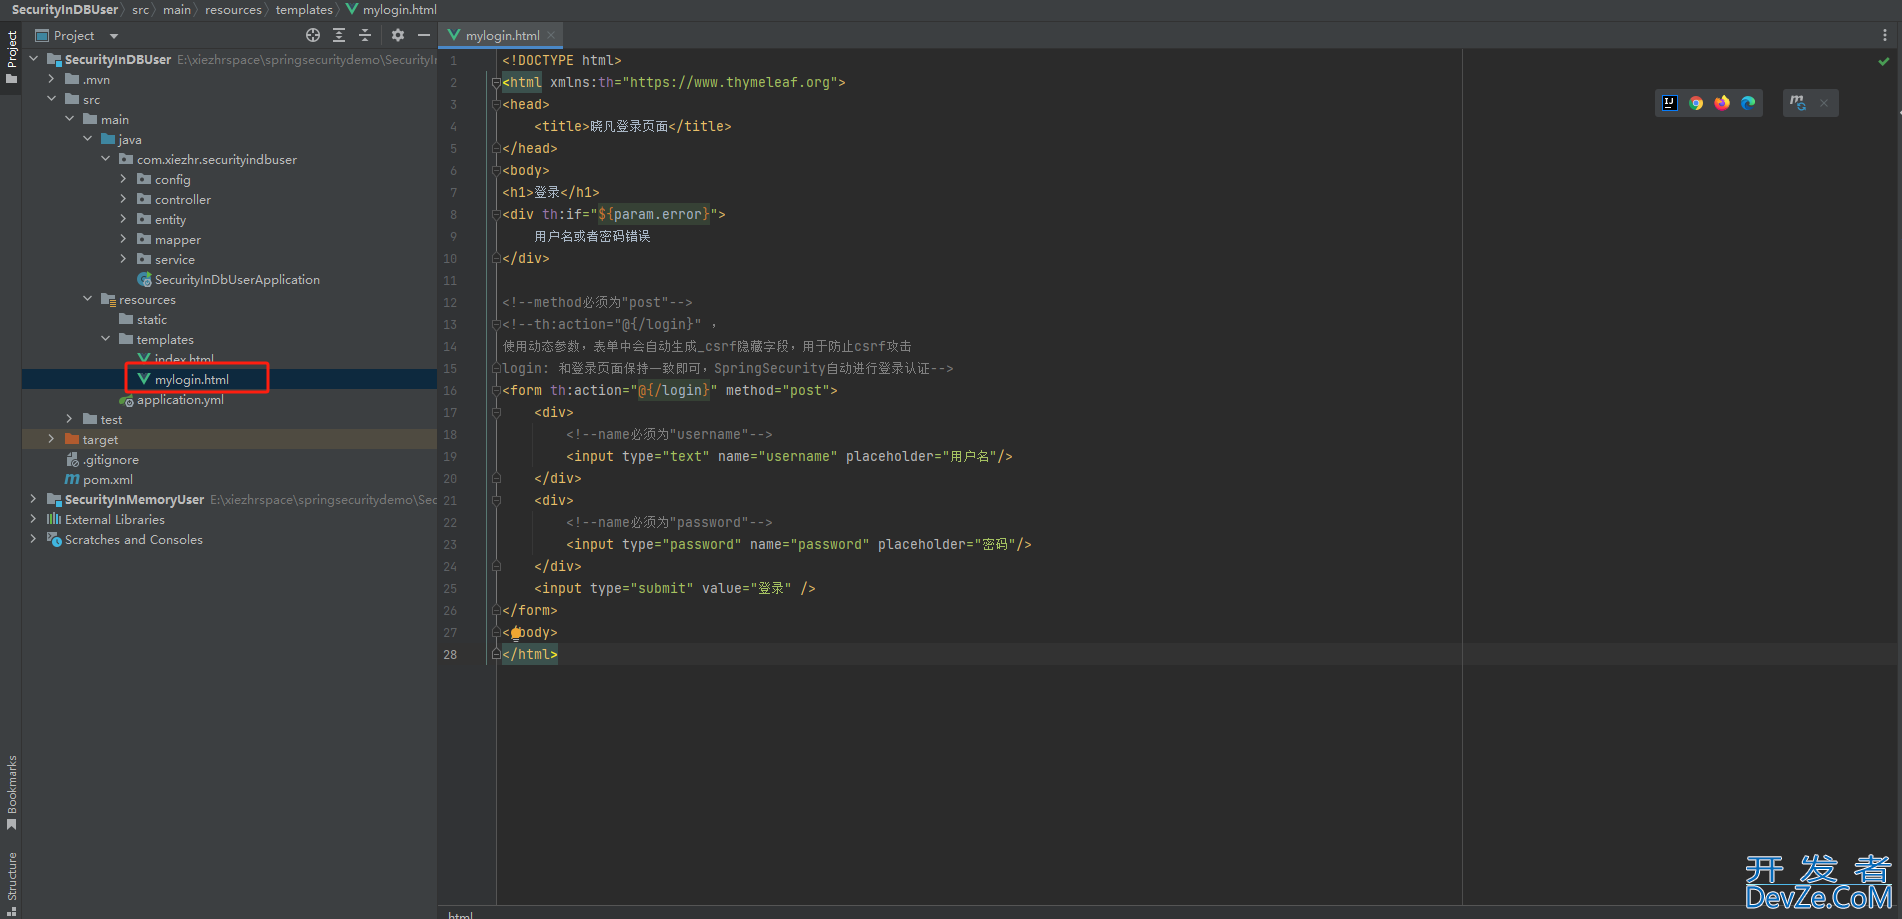
Task: Place cursor on password input line
Action: (x=798, y=545)
